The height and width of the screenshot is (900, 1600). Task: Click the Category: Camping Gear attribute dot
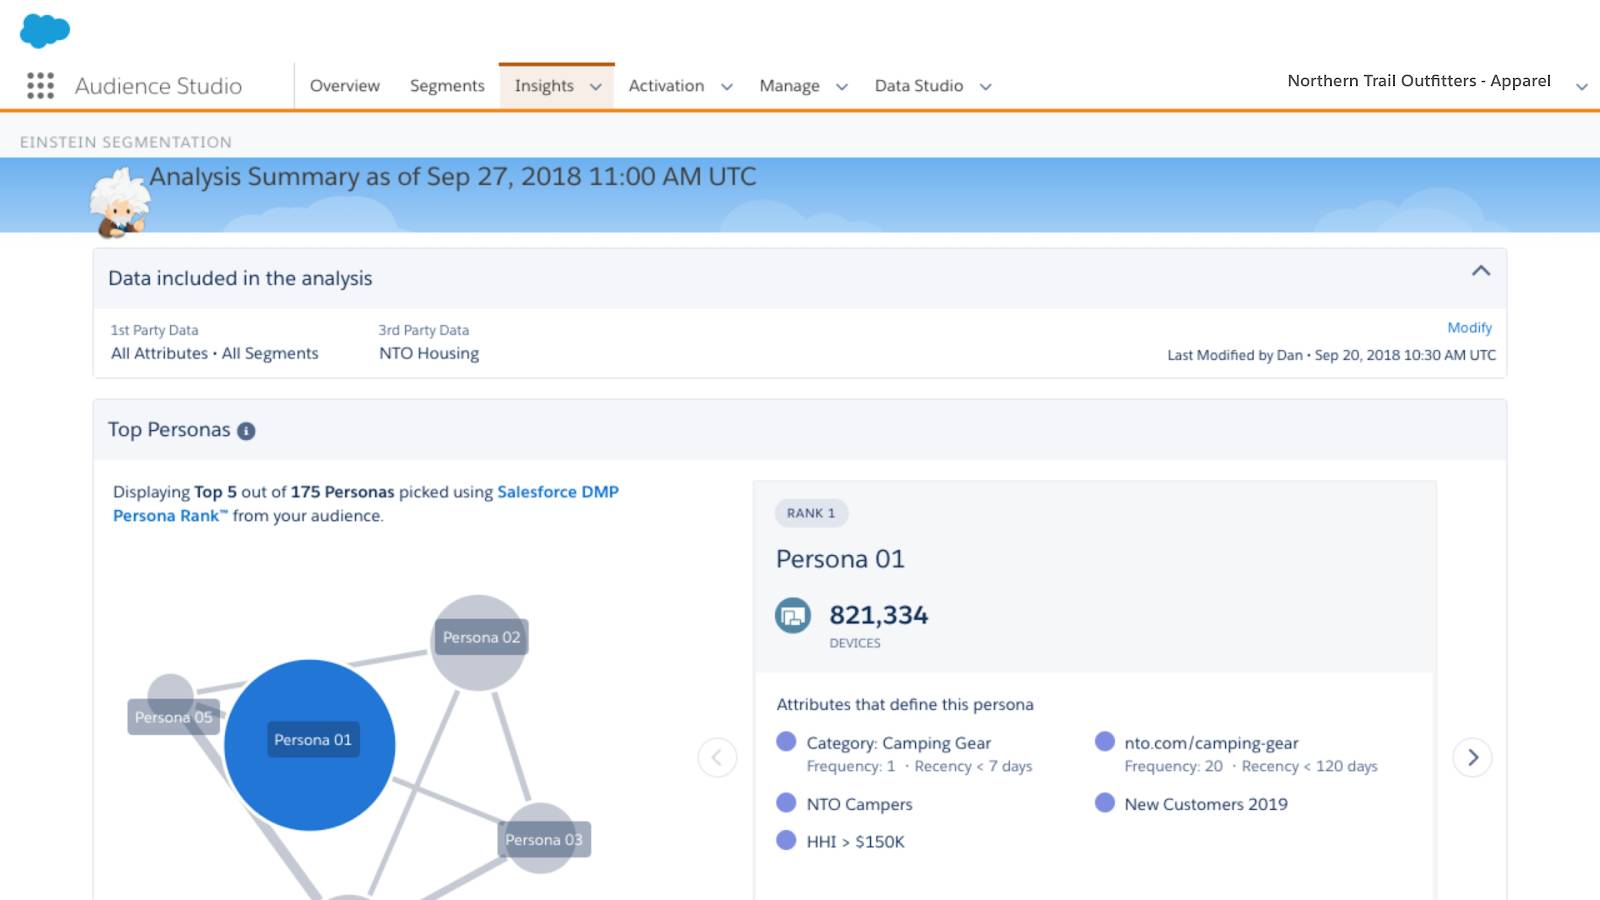coord(786,742)
